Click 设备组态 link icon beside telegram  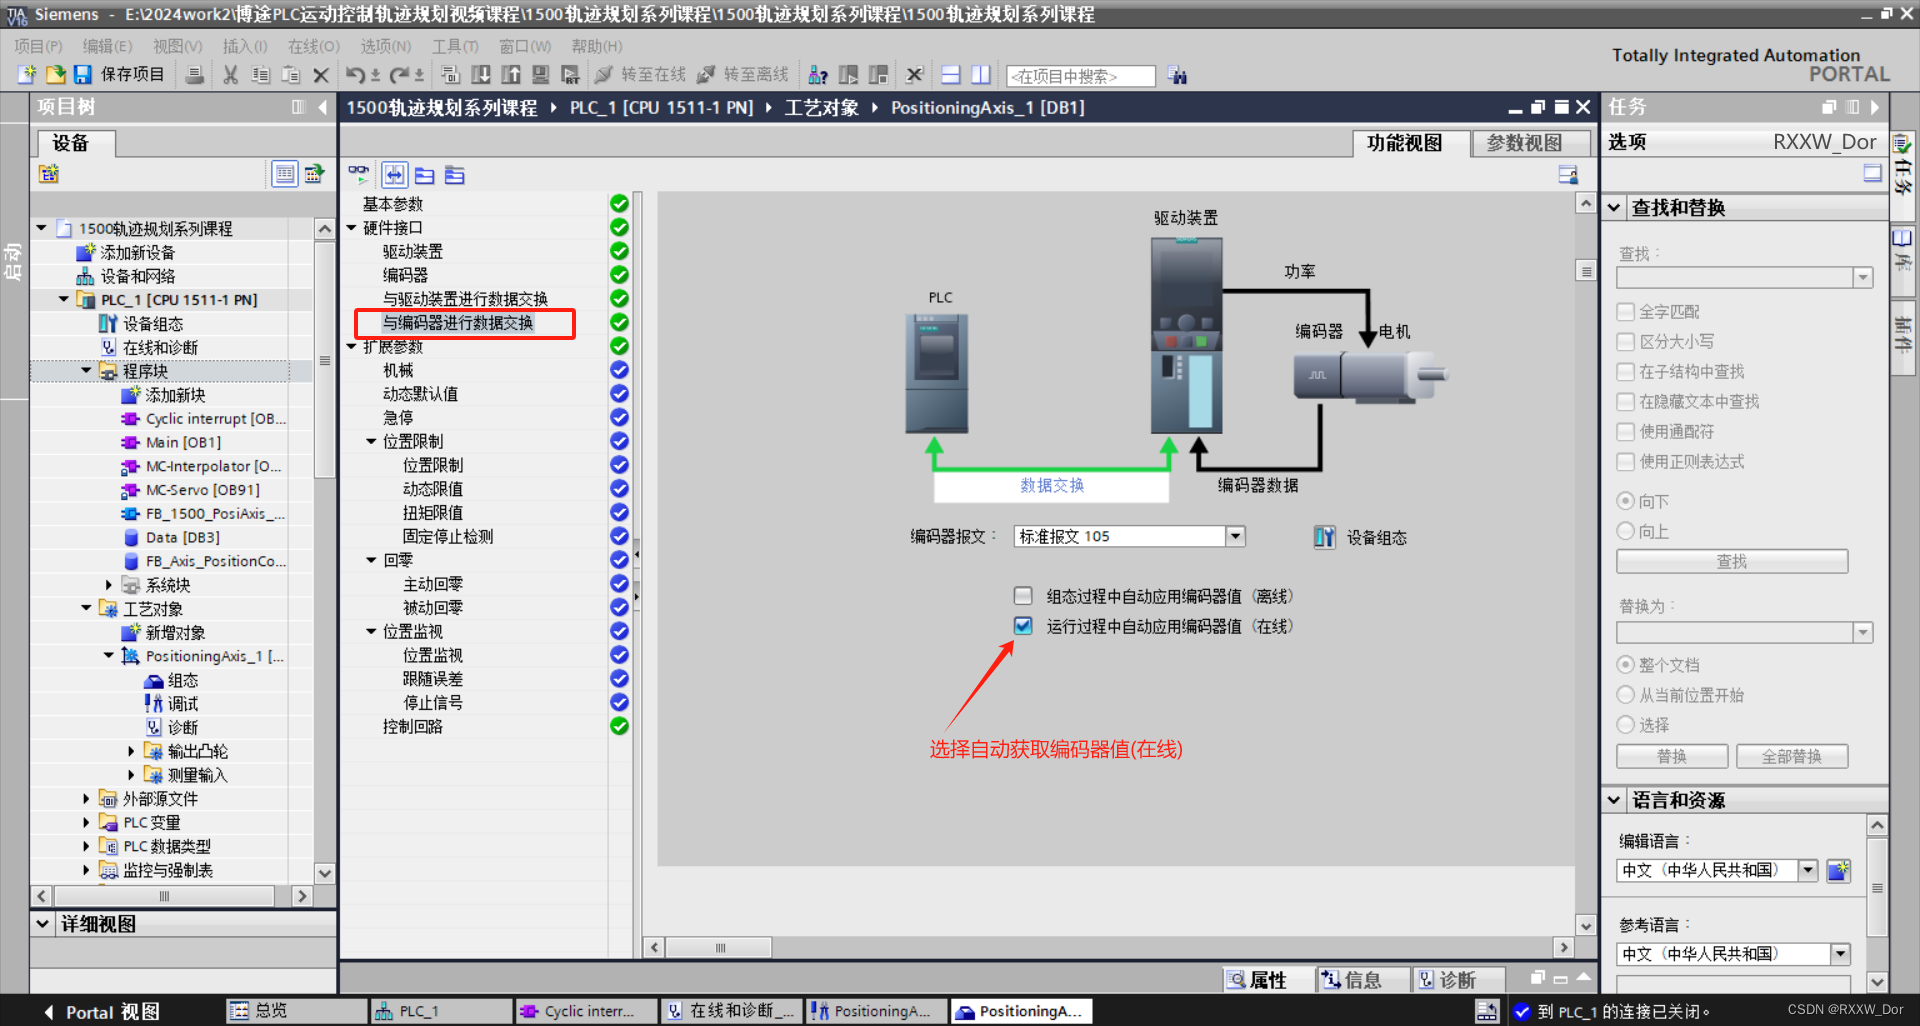click(1324, 537)
